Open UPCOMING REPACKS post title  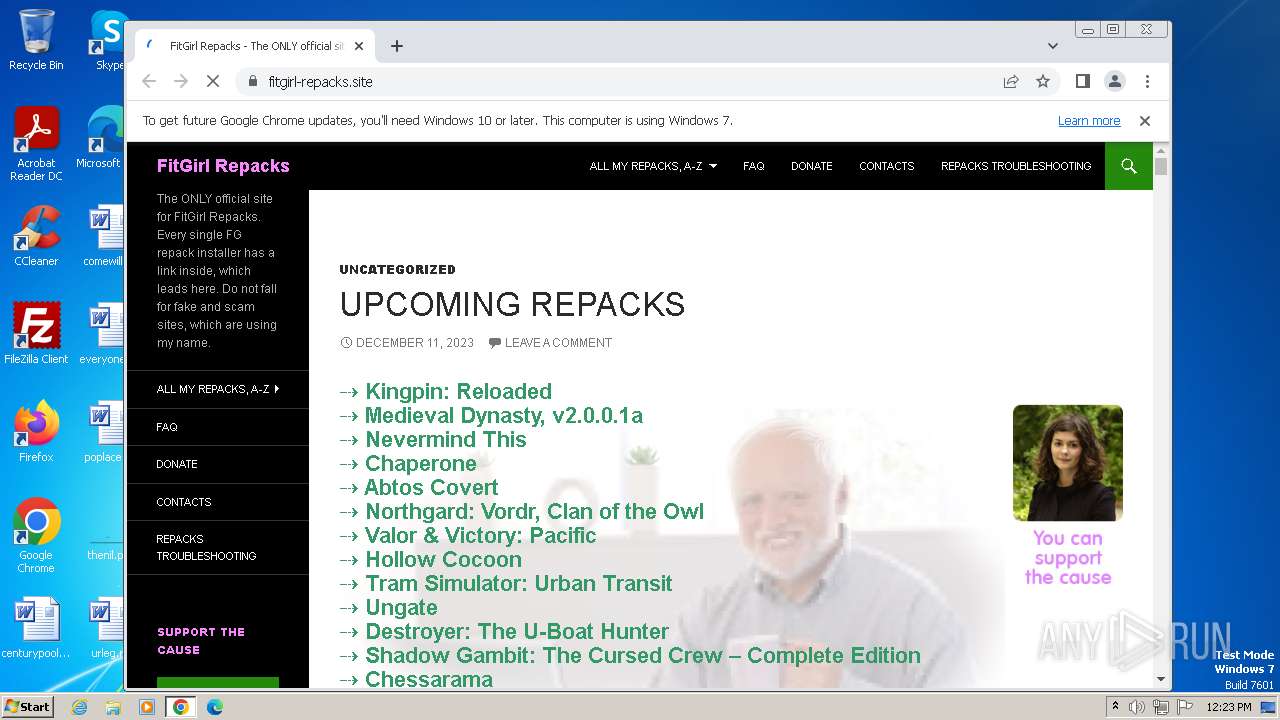click(x=512, y=304)
